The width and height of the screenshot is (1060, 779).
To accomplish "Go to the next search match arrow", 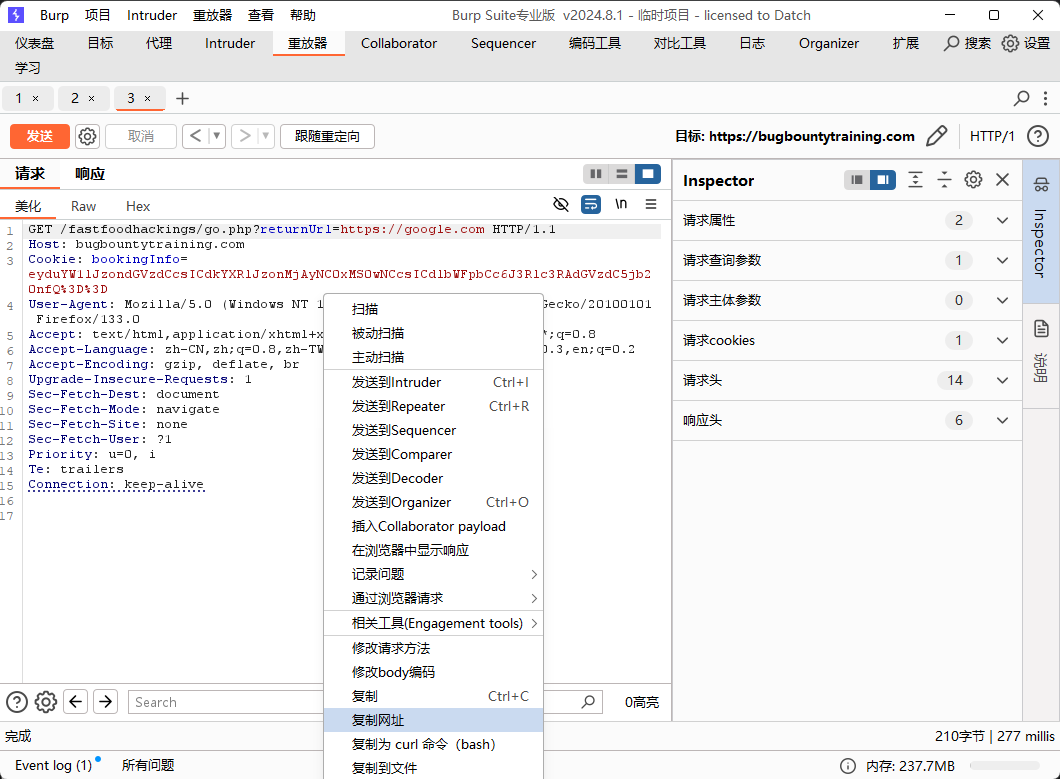I will (x=105, y=702).
